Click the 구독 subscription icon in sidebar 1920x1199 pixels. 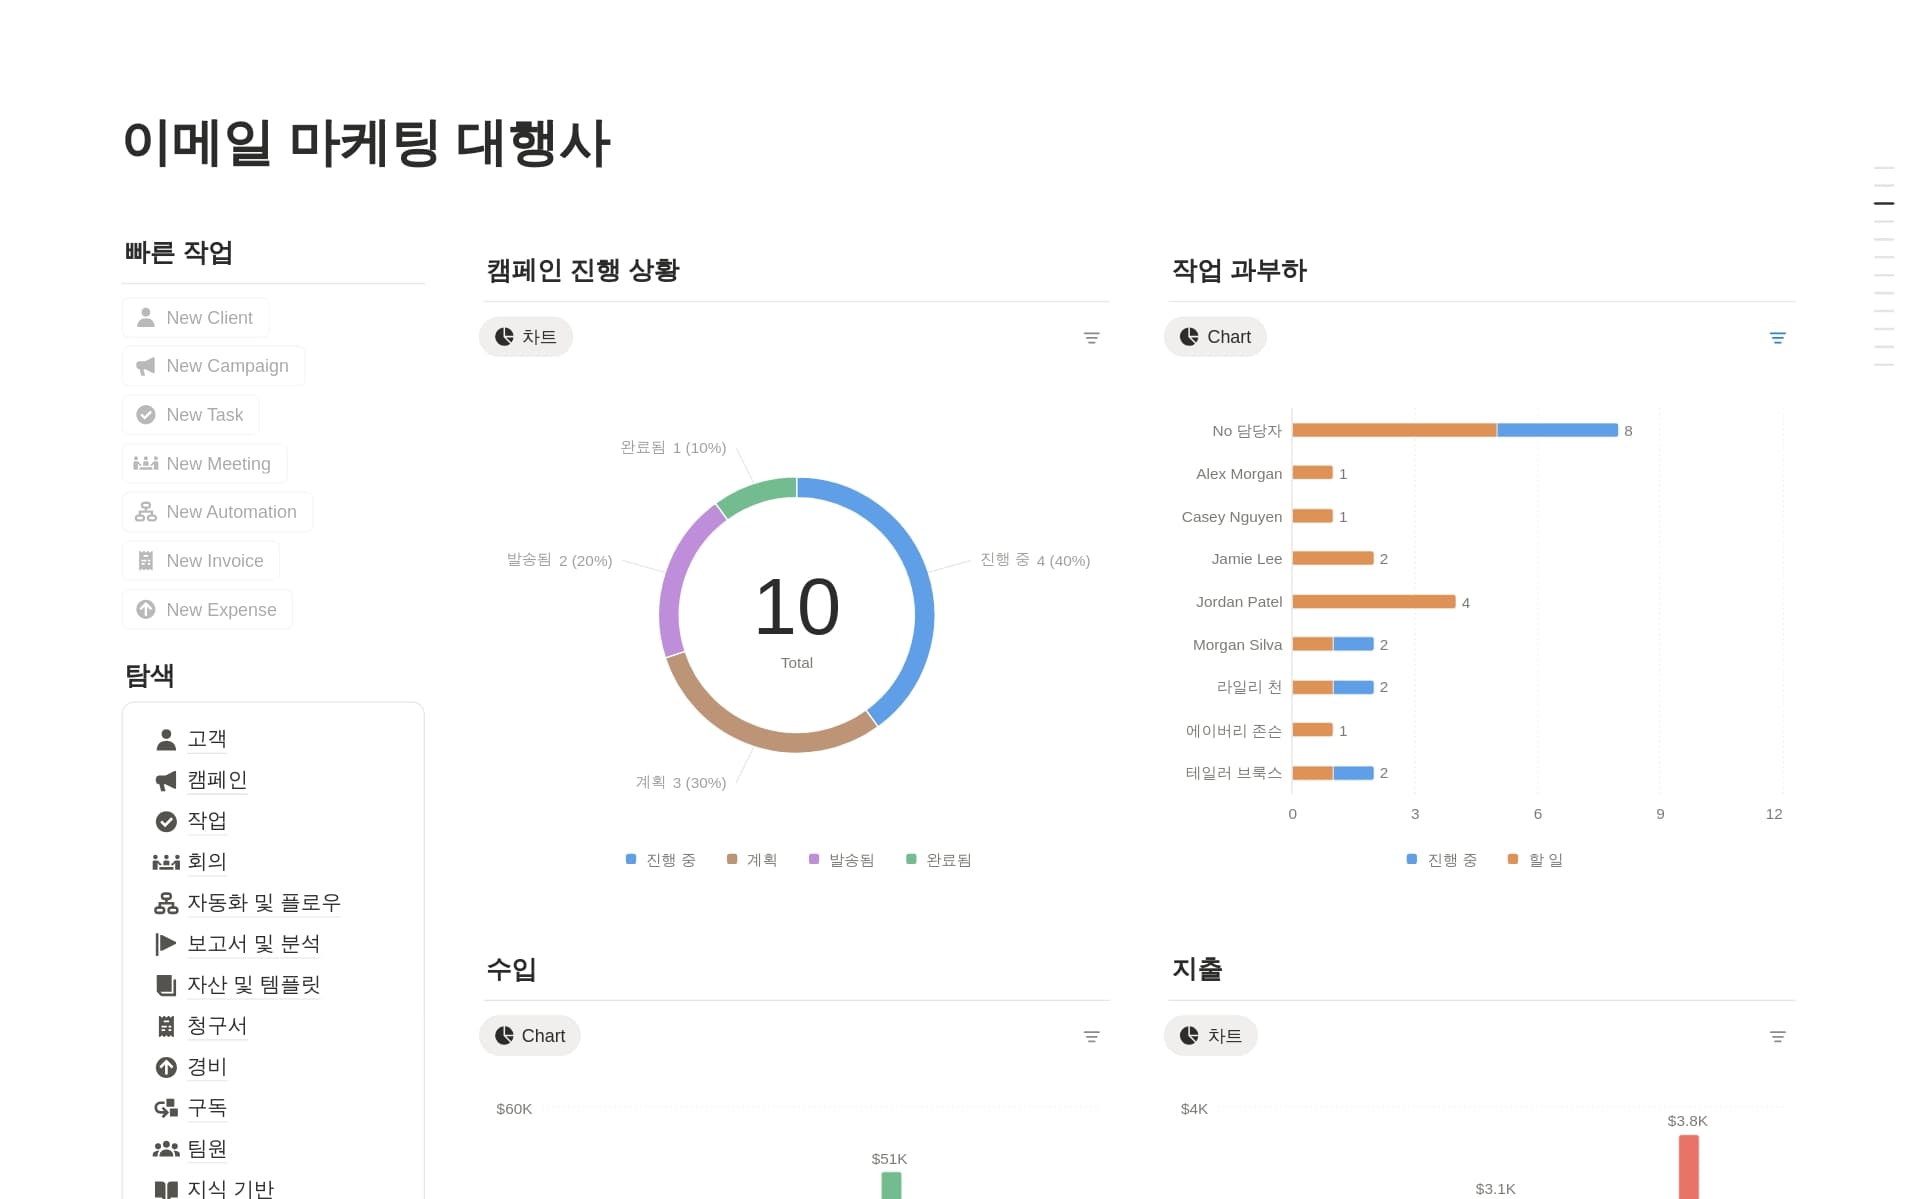click(166, 1108)
